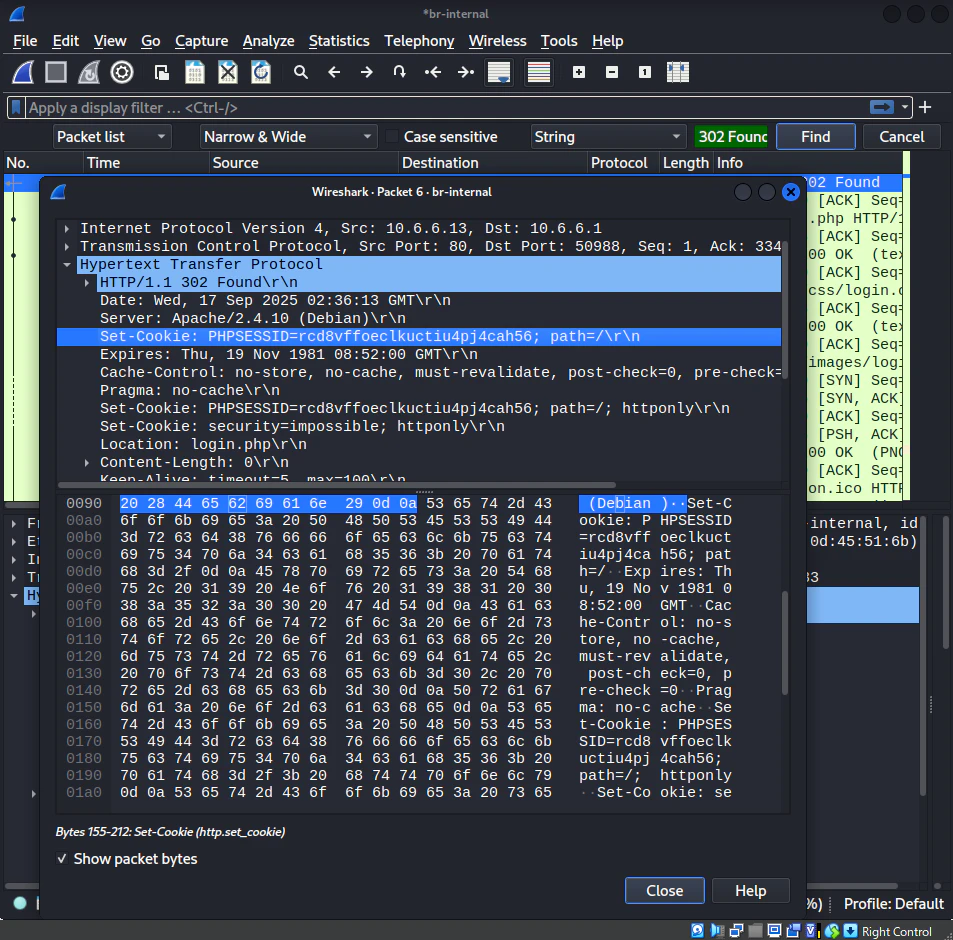Expand Content-Length: 0 subtree
This screenshot has height=940, width=953.
86,462
